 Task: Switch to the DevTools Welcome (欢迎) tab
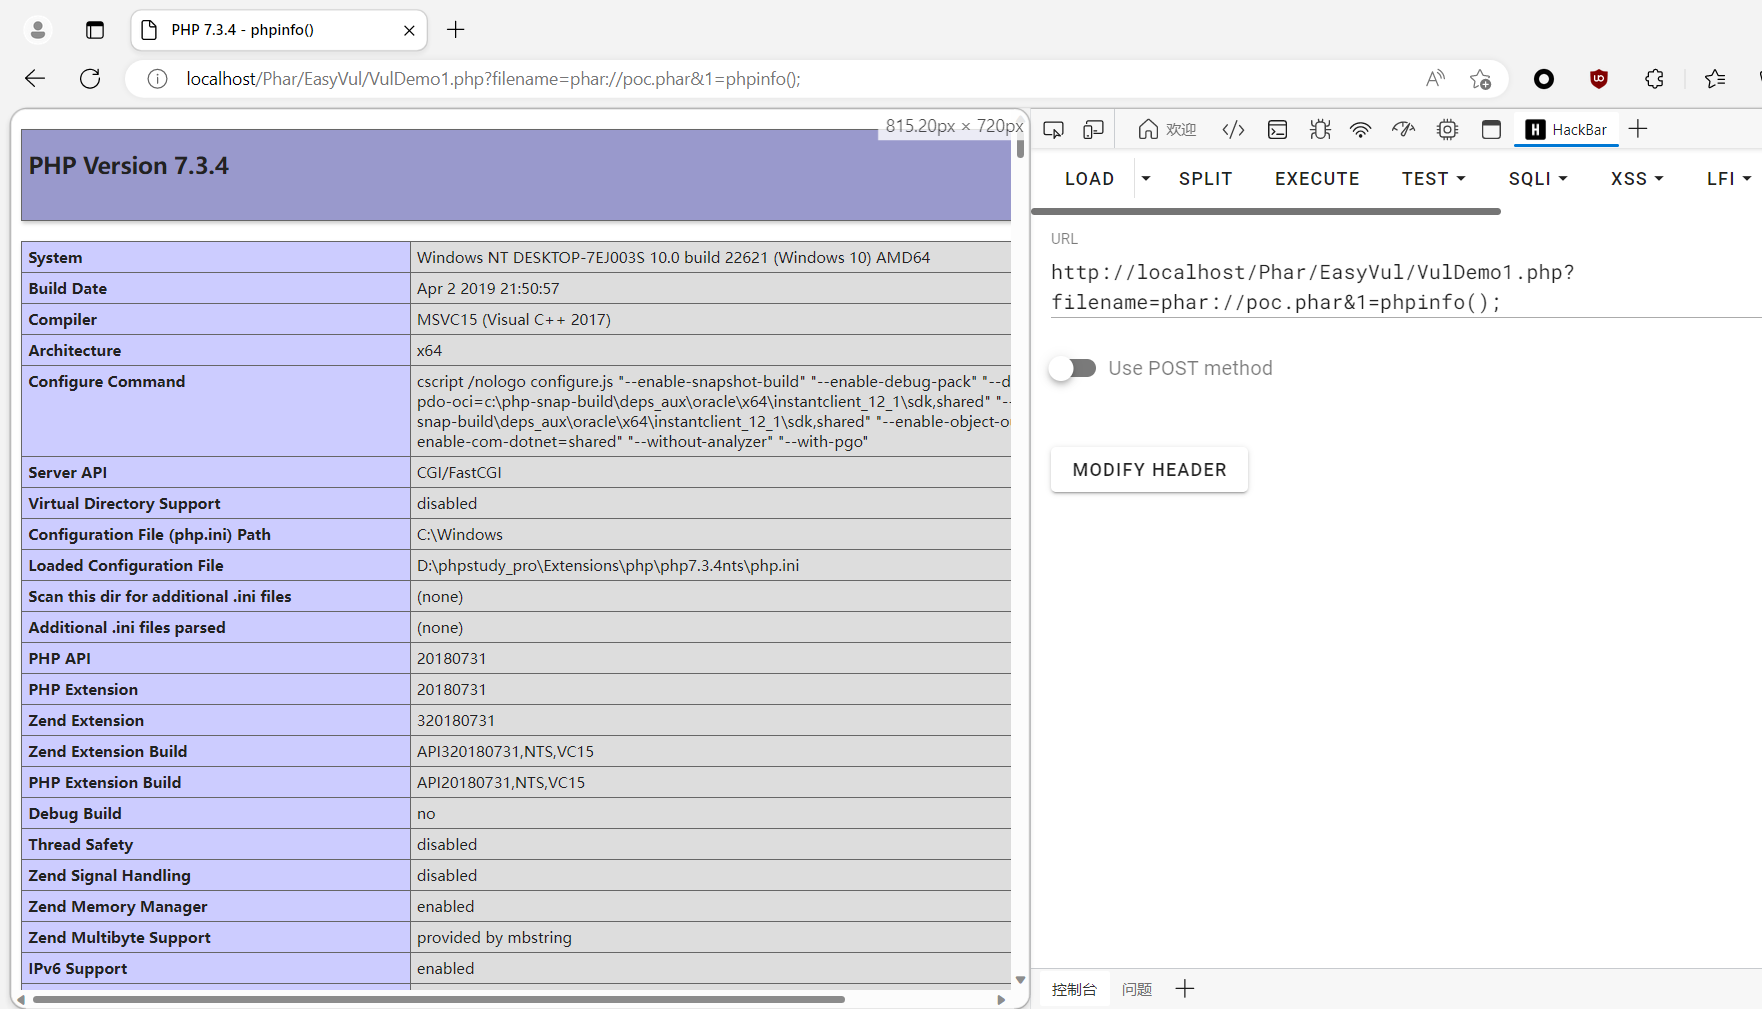tap(1167, 129)
